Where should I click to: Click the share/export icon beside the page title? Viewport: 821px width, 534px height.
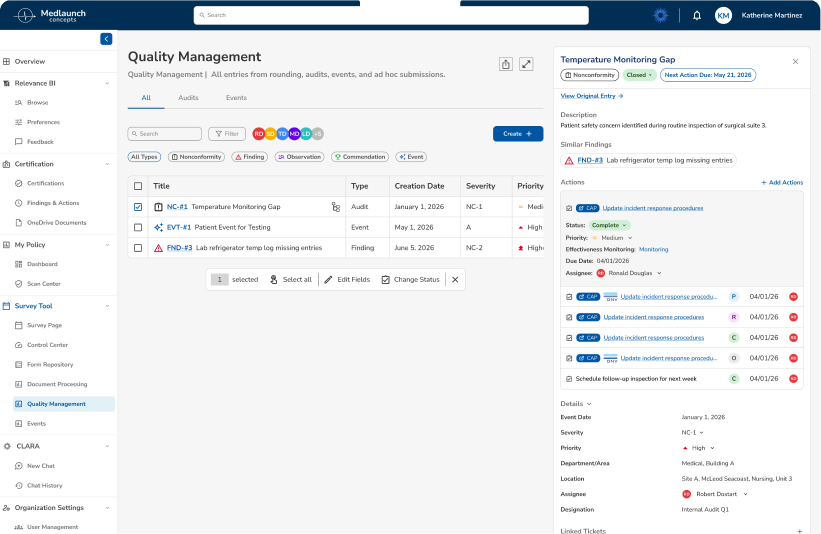pos(506,64)
